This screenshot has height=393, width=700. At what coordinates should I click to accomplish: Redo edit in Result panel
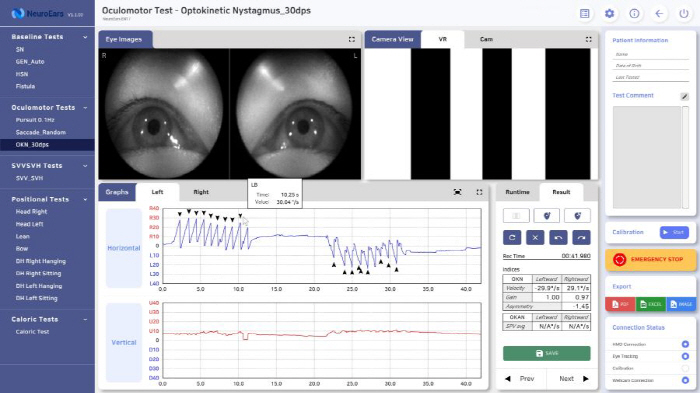(x=581, y=238)
